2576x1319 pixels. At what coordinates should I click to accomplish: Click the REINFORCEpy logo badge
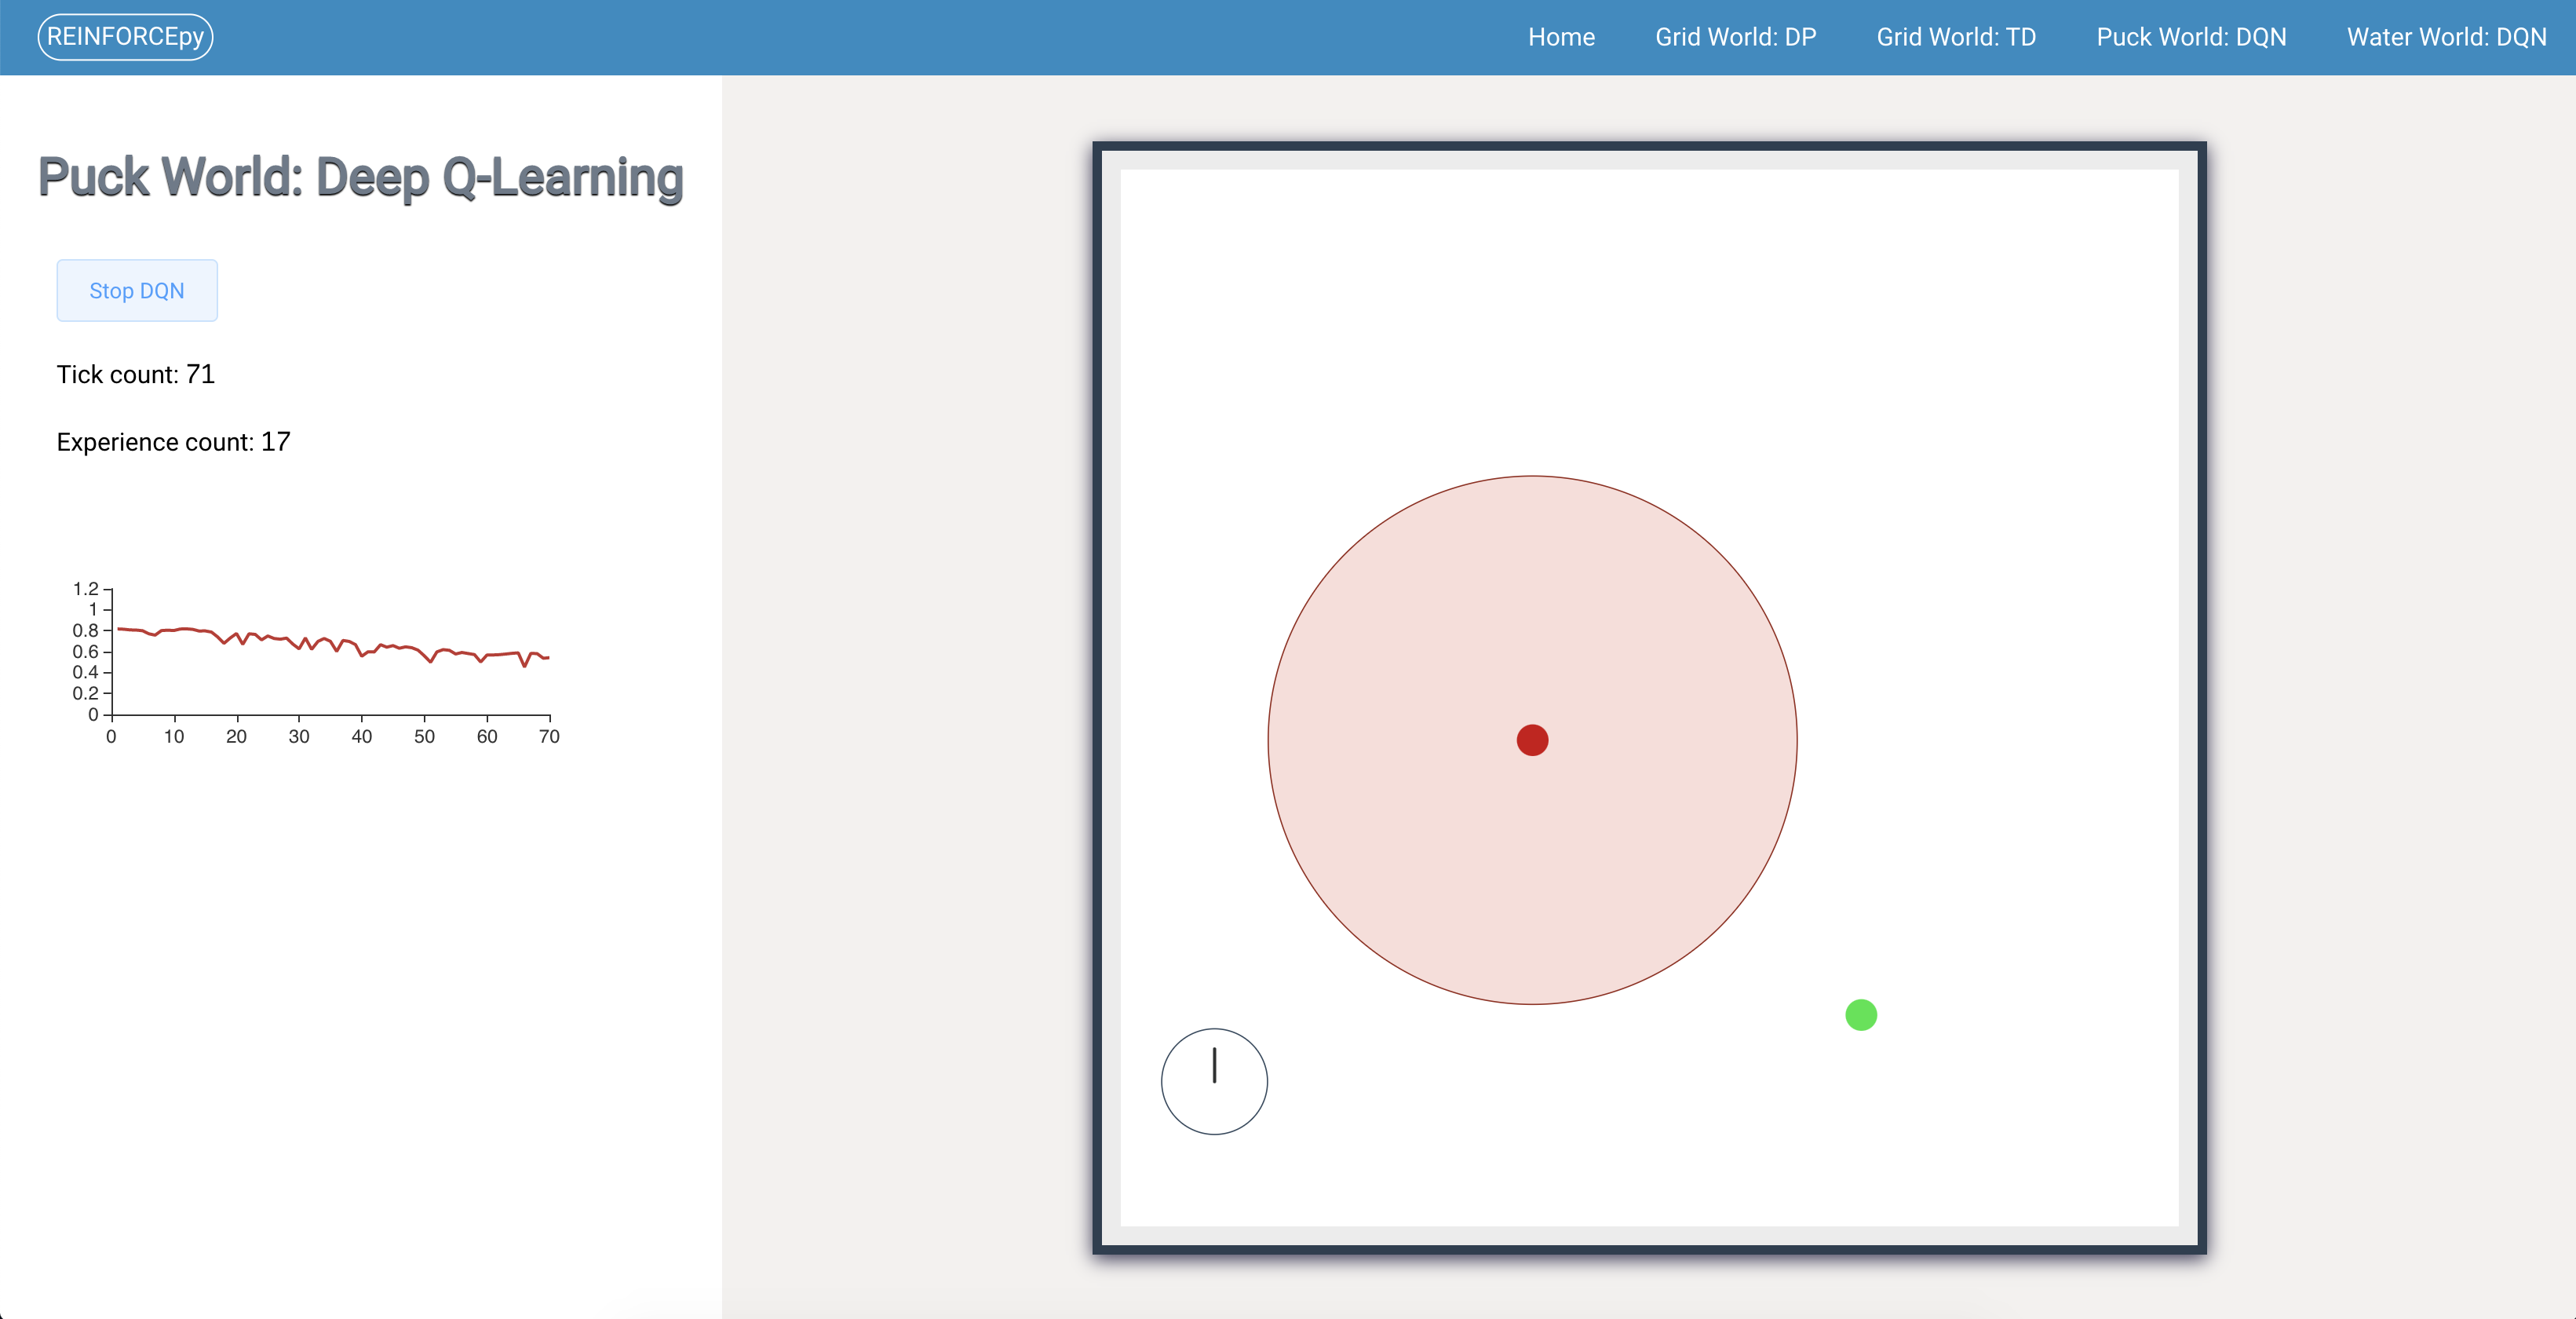(125, 37)
